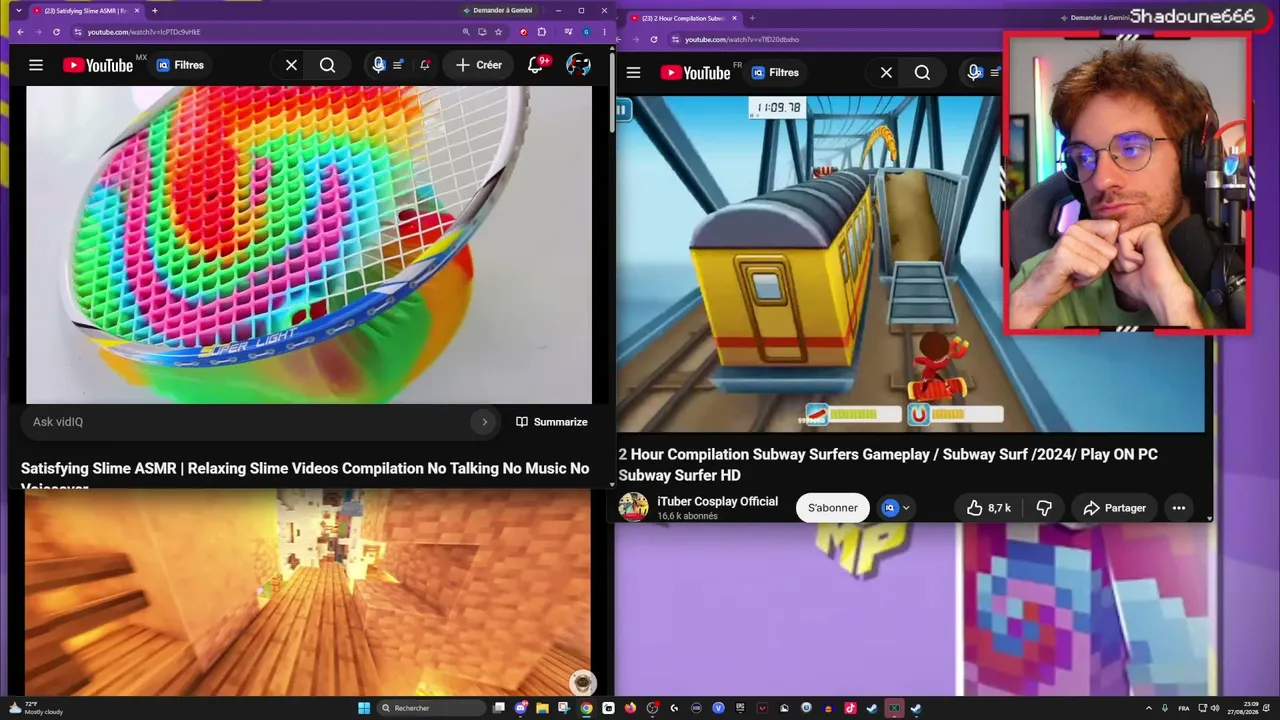Reload the Slime ASMR browser page
Image resolution: width=1280 pixels, height=720 pixels.
click(56, 32)
